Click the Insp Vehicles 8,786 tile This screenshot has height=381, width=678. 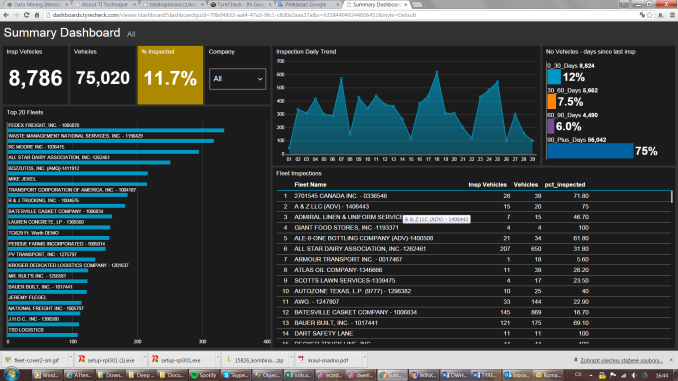(x=35, y=75)
